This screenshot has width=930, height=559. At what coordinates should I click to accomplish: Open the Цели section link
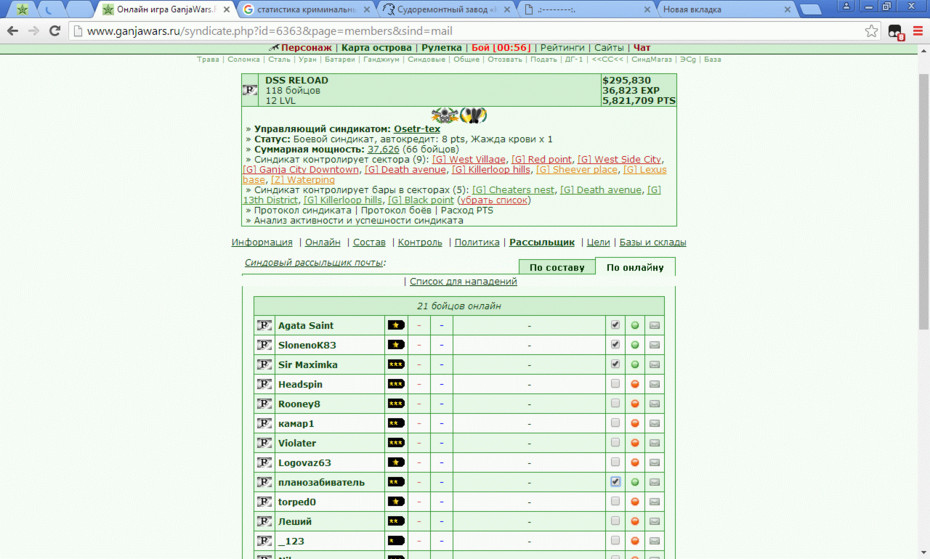point(598,242)
